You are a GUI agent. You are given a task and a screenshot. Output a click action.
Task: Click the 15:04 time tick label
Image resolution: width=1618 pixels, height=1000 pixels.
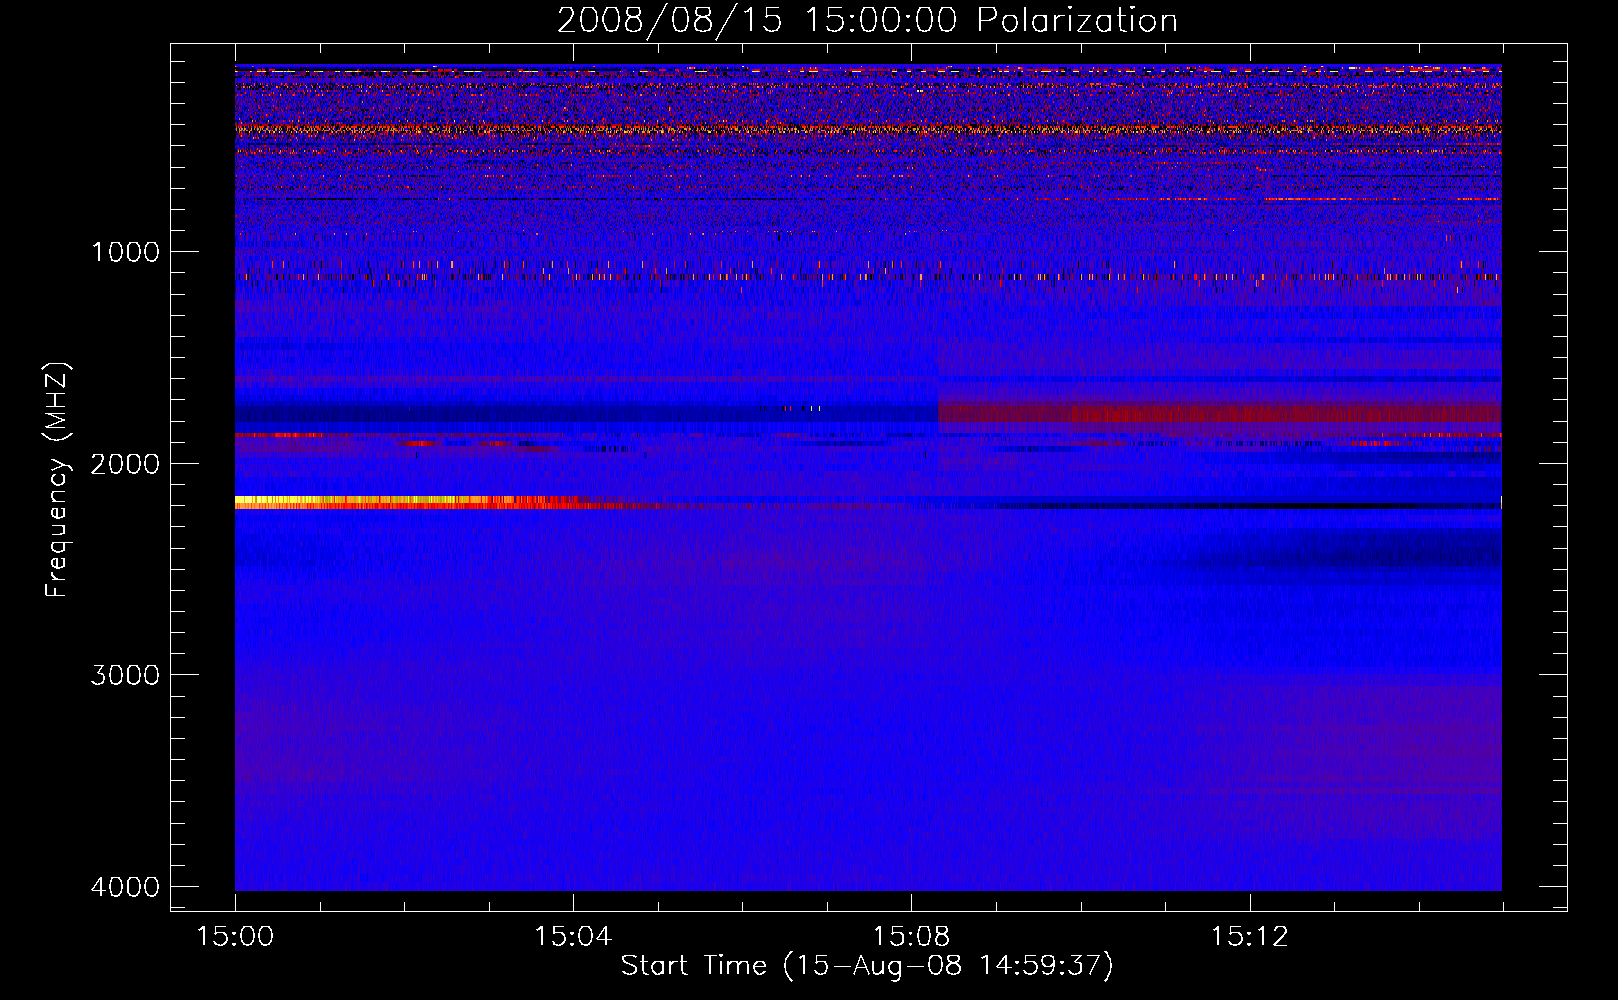point(573,937)
